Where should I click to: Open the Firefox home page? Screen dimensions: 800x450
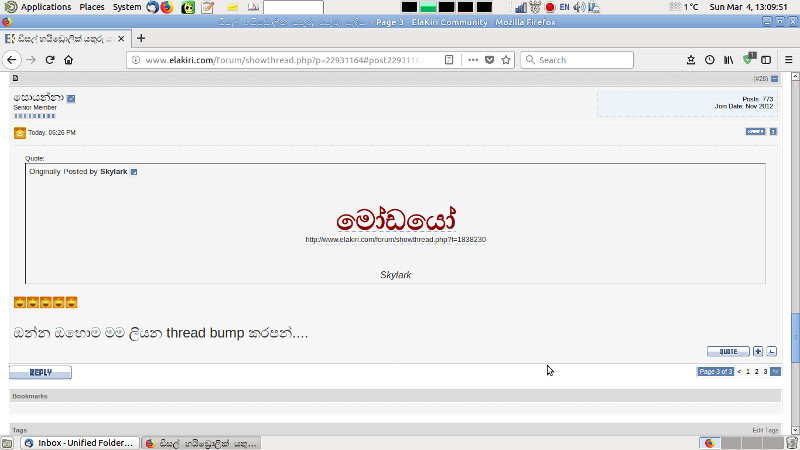pos(68,60)
